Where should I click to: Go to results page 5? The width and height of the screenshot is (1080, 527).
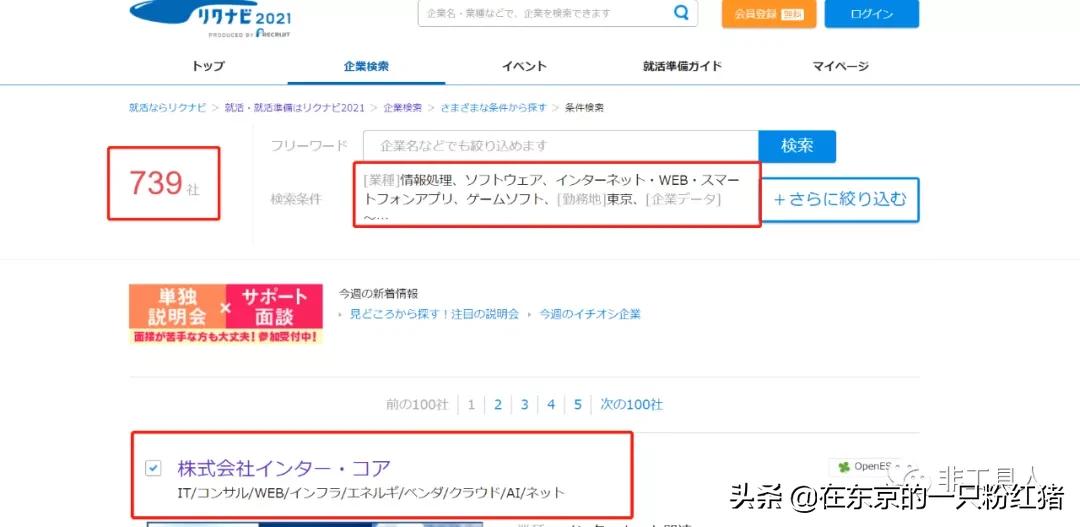pos(578,405)
